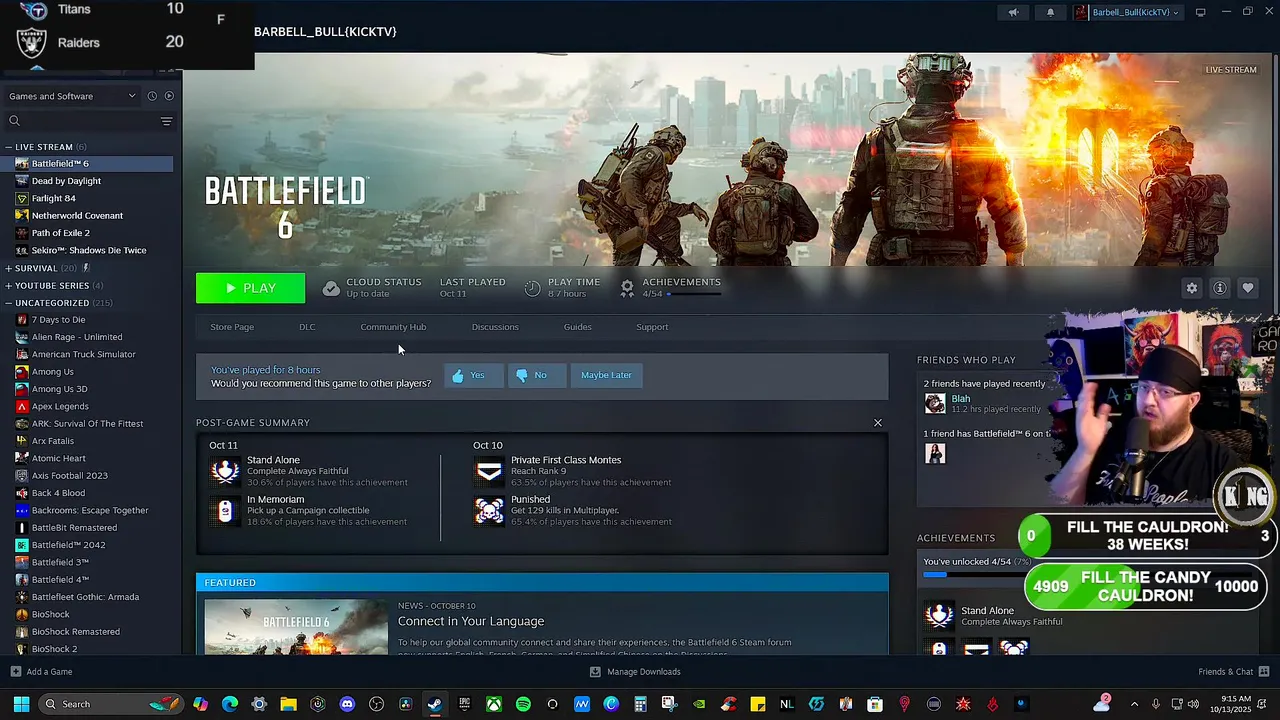Open Discord from the taskbar
Viewport: 1280px width, 720px height.
(x=347, y=704)
